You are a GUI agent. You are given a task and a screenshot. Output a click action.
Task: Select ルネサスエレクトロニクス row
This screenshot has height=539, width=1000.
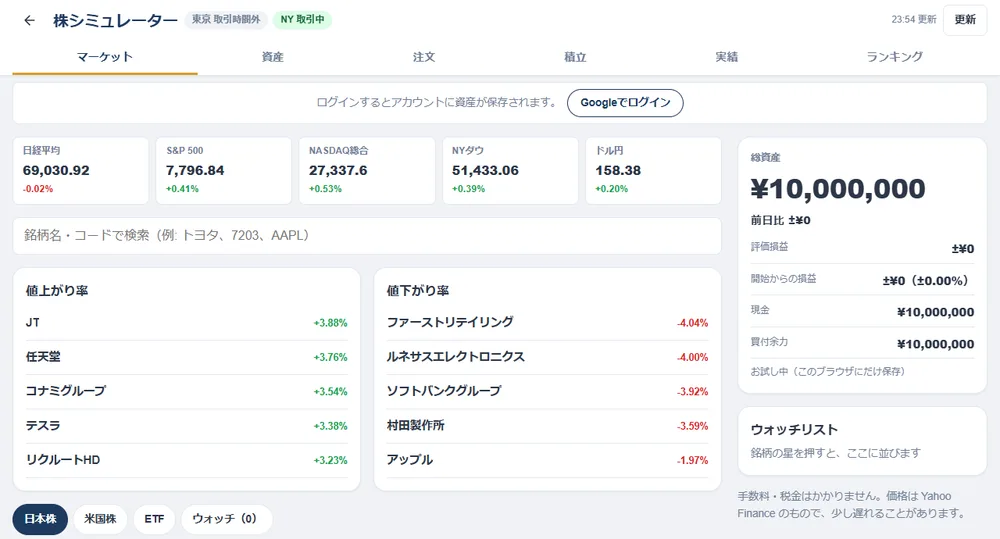547,357
